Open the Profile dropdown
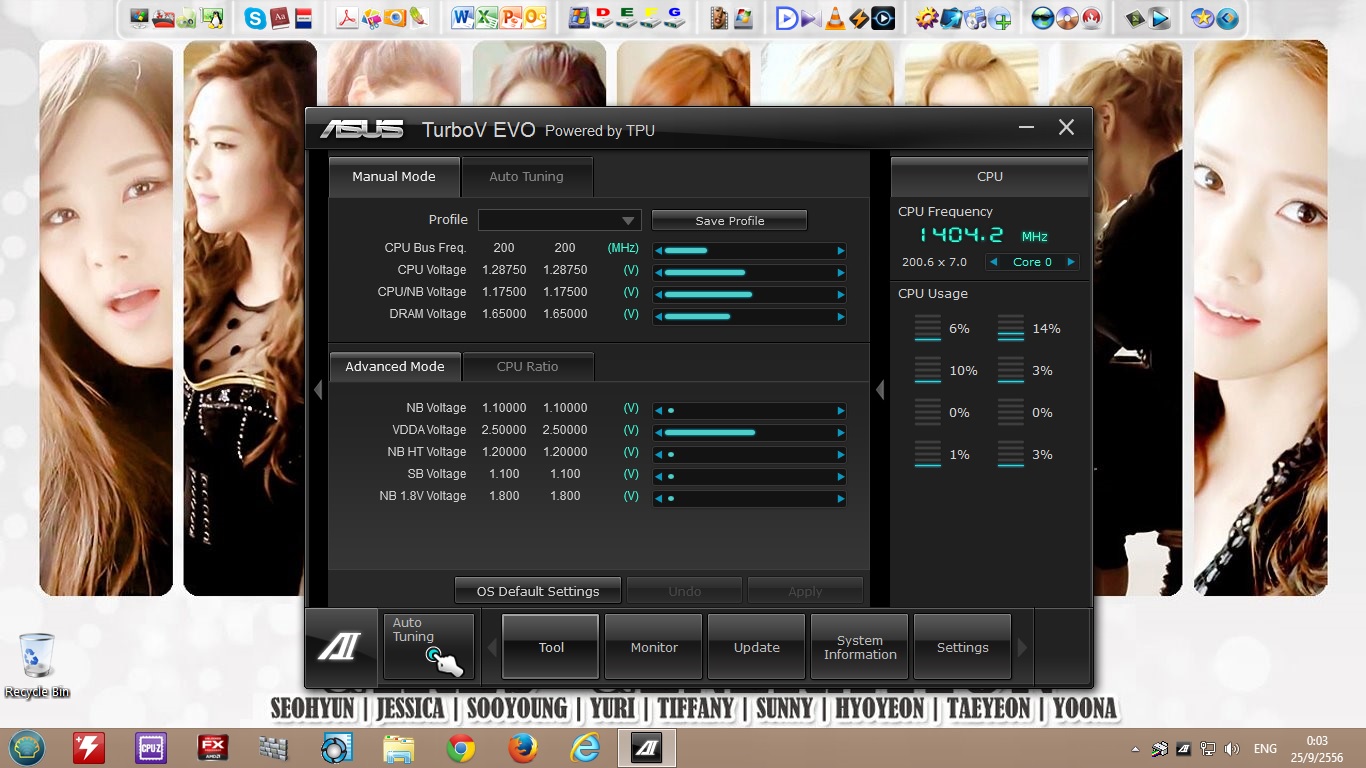The image size is (1366, 768). tap(559, 220)
